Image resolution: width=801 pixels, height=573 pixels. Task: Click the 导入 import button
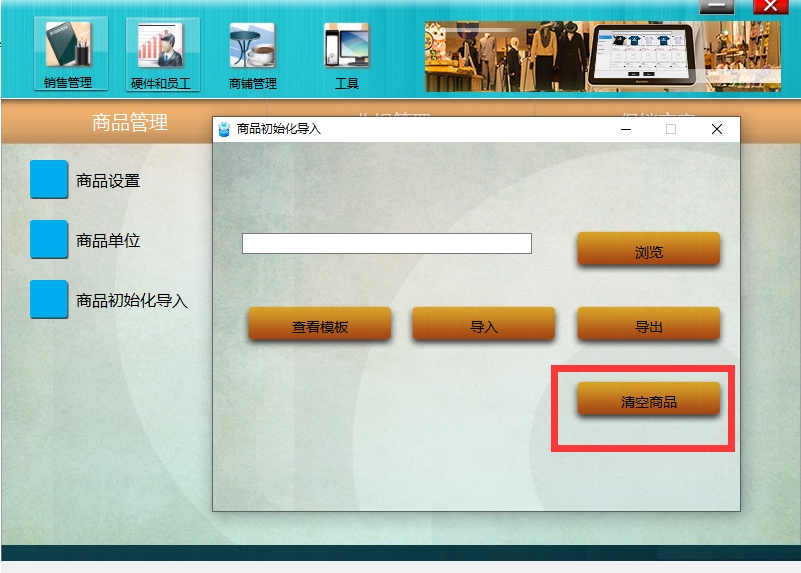click(x=484, y=323)
